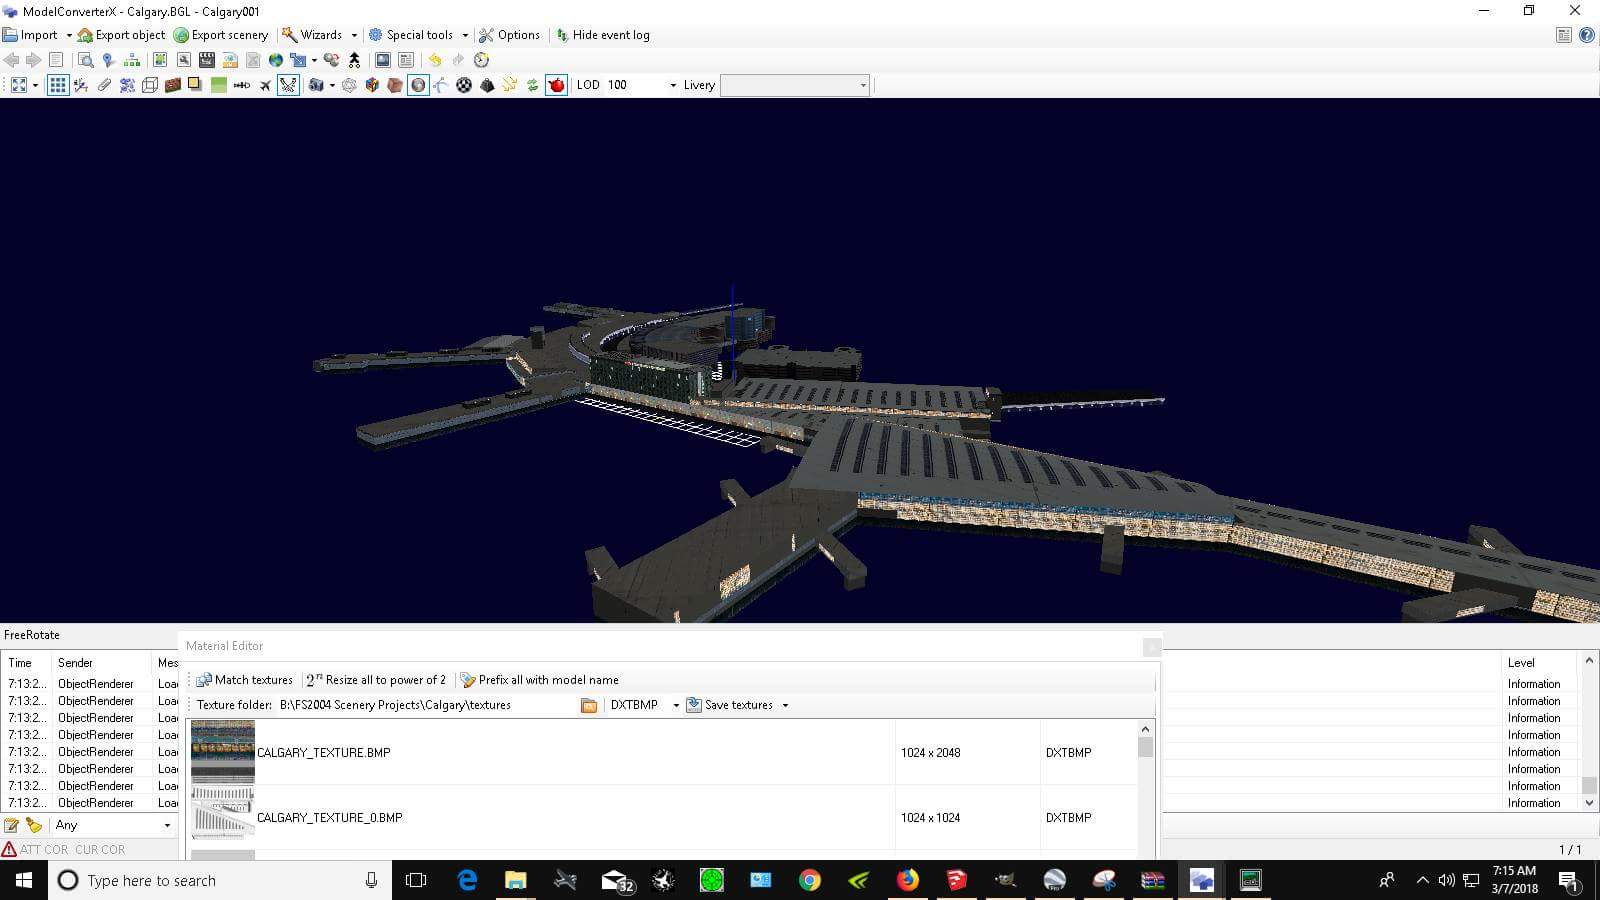Click the Rubik's cube colored icon
The height and width of the screenshot is (900, 1600).
pyautogui.click(x=371, y=86)
